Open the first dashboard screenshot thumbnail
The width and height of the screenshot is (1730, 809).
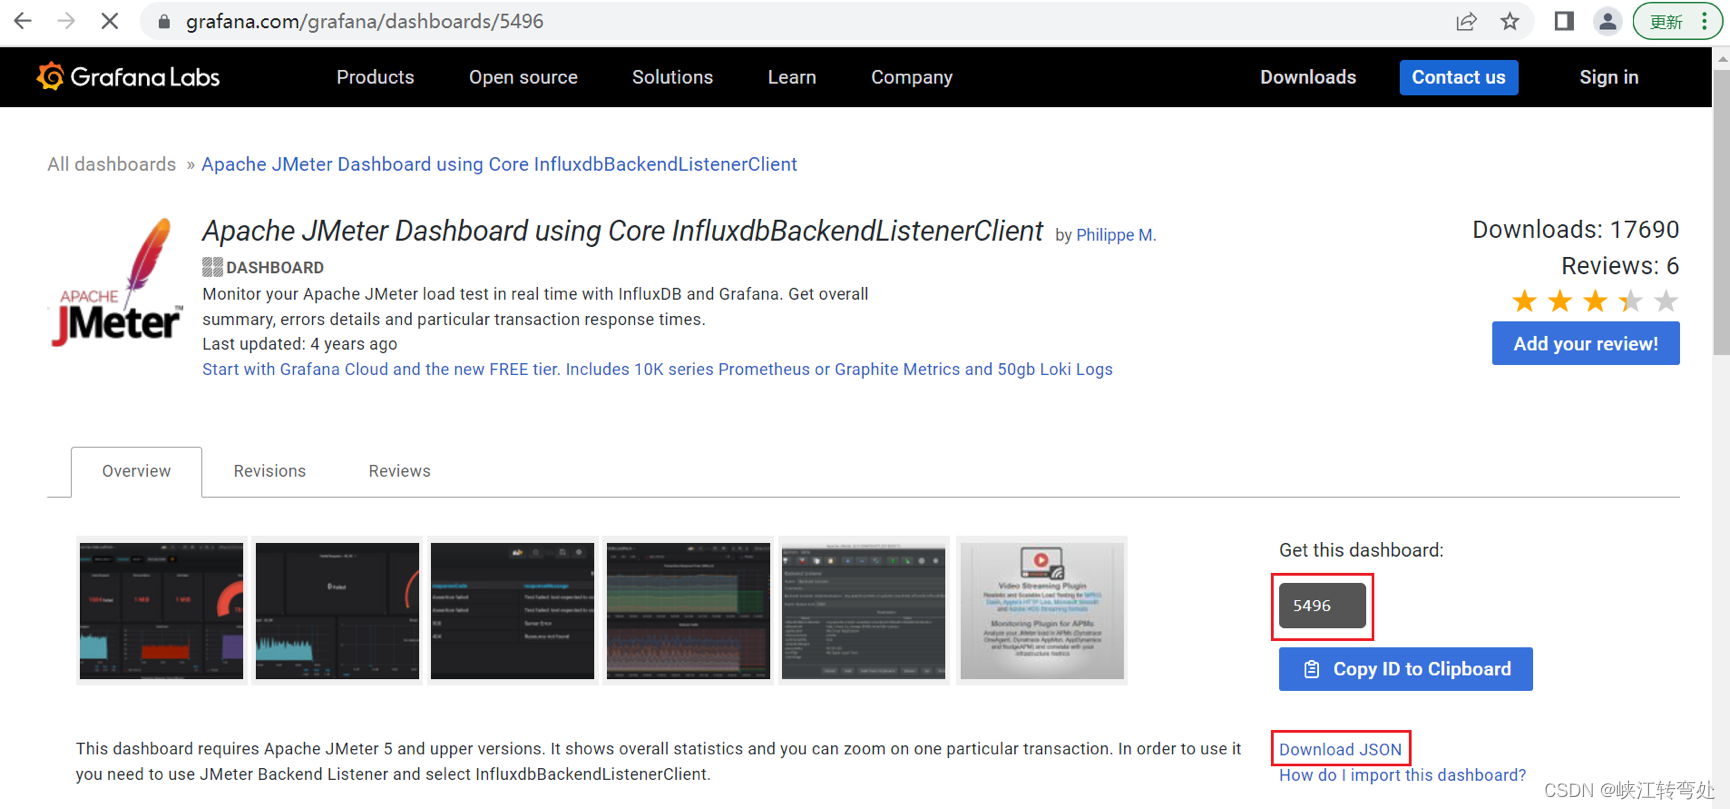(x=161, y=610)
